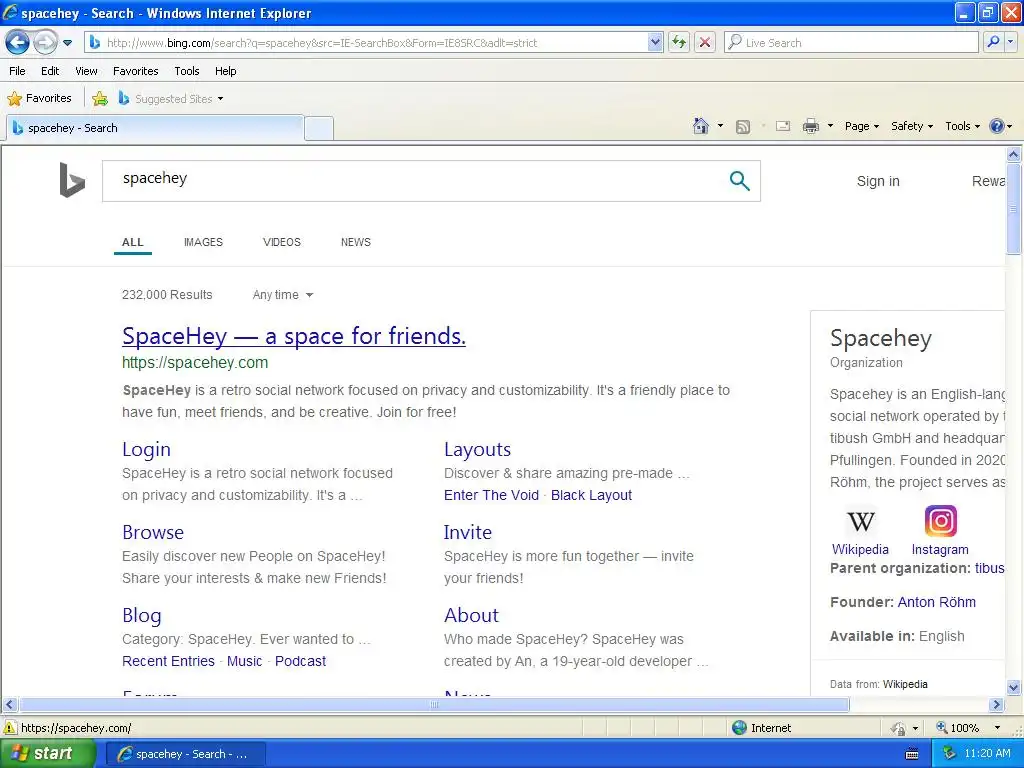Click the Live Search magnifier button
The width and height of the screenshot is (1024, 768).
click(993, 43)
